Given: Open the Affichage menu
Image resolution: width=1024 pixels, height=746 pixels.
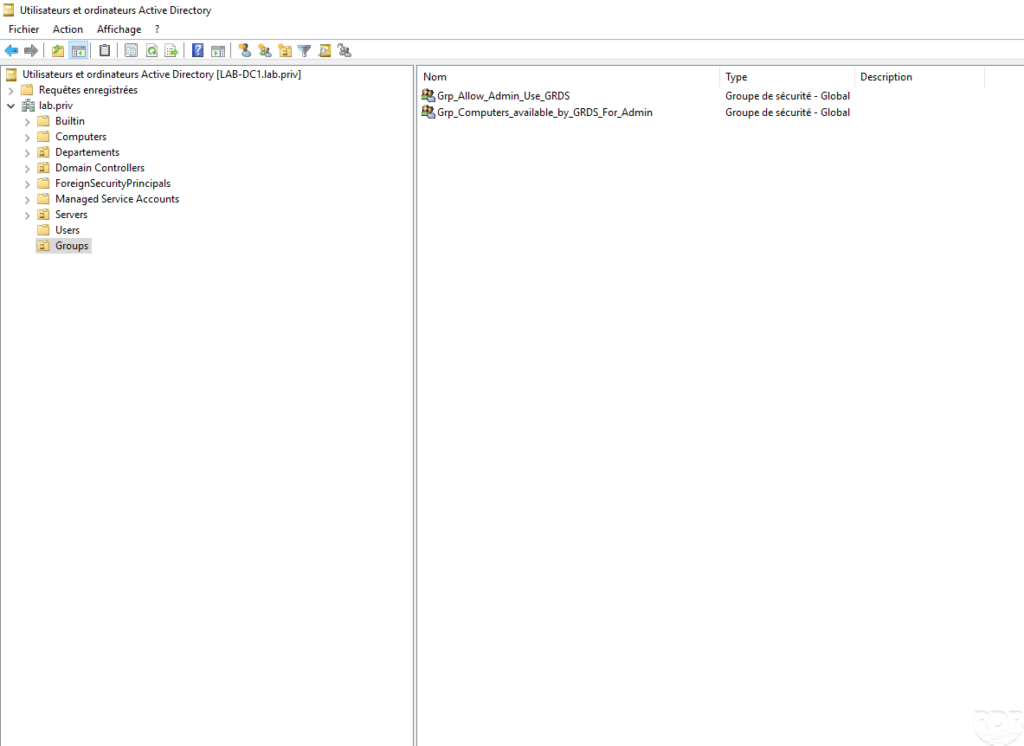Looking at the screenshot, I should [119, 29].
